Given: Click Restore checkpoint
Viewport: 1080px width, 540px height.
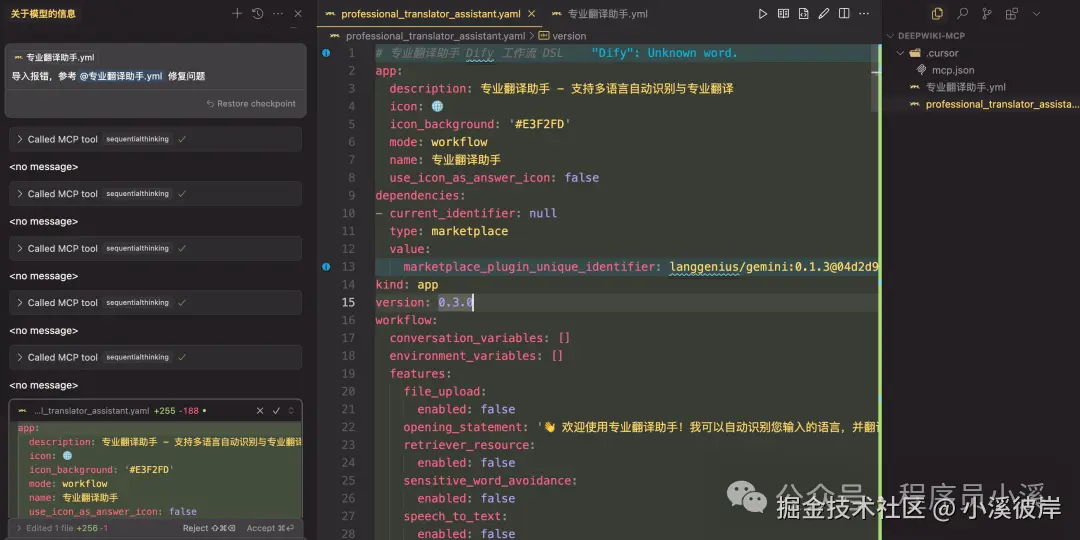Looking at the screenshot, I should [251, 104].
